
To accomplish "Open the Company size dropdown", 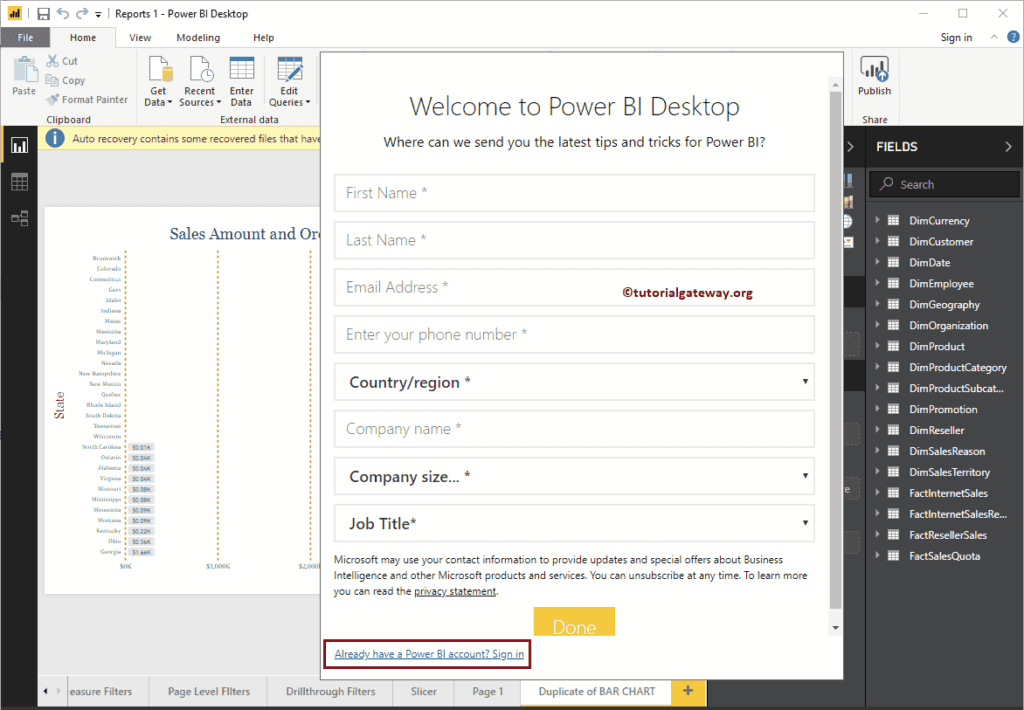I will [x=806, y=476].
